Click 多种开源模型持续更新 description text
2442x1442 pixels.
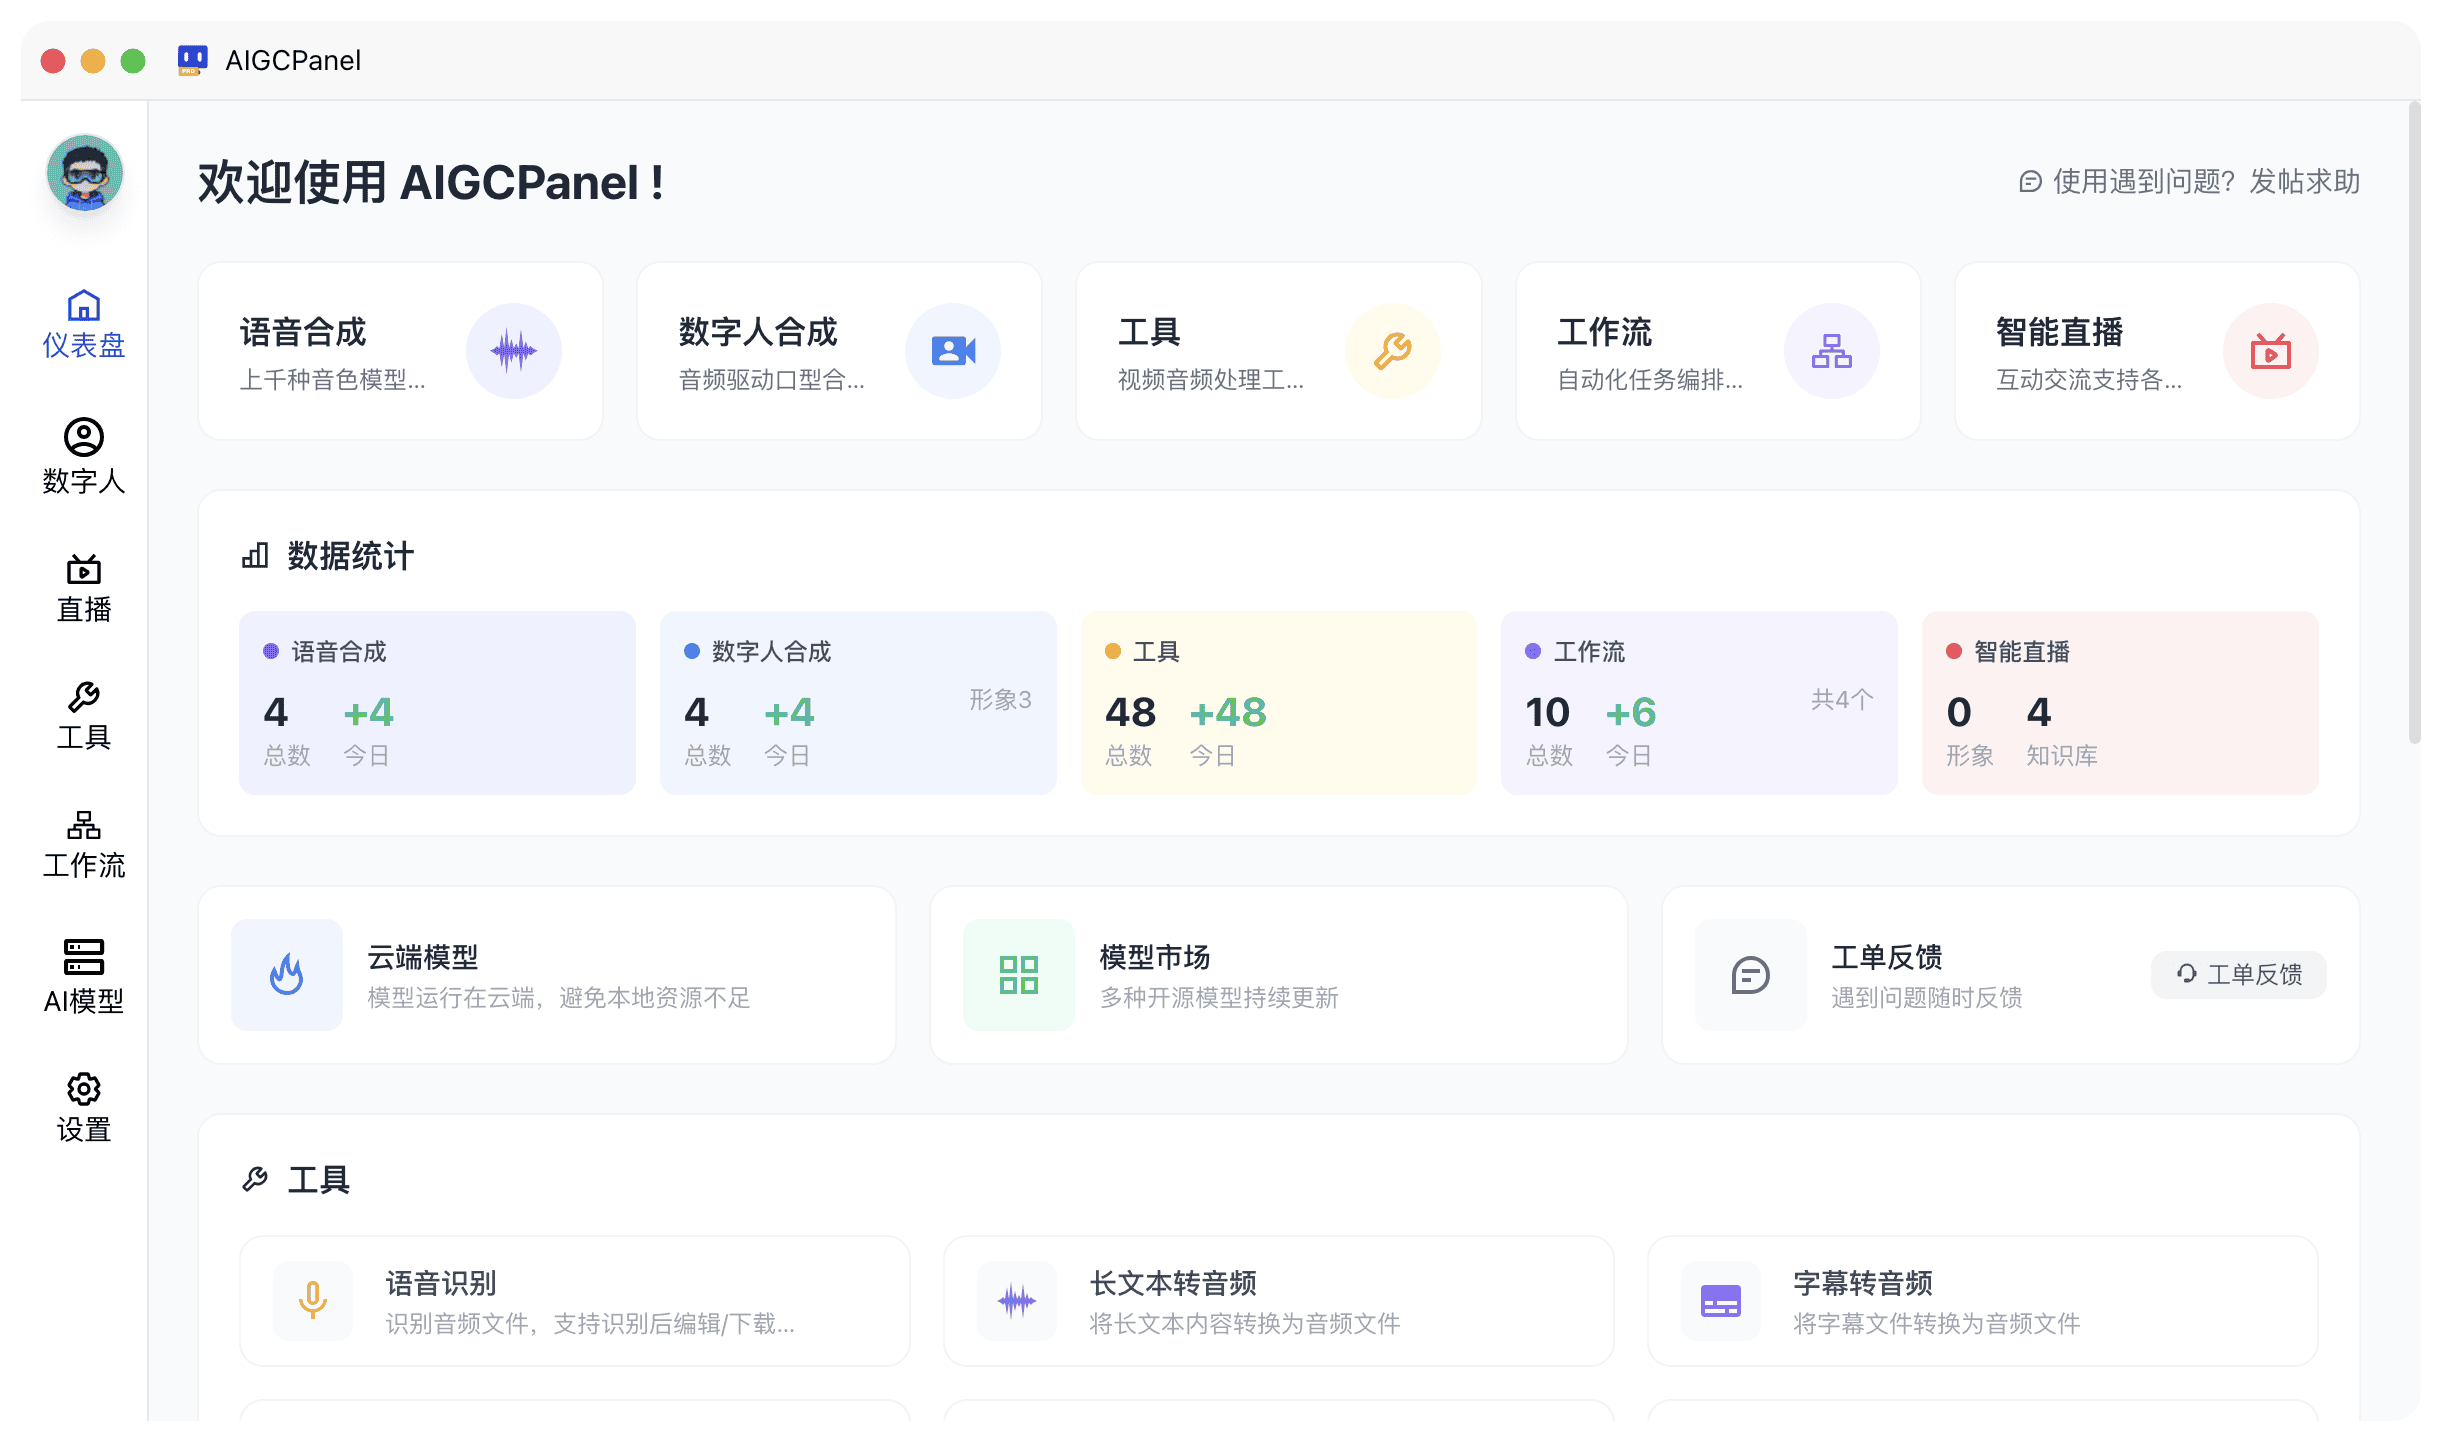coord(1219,998)
